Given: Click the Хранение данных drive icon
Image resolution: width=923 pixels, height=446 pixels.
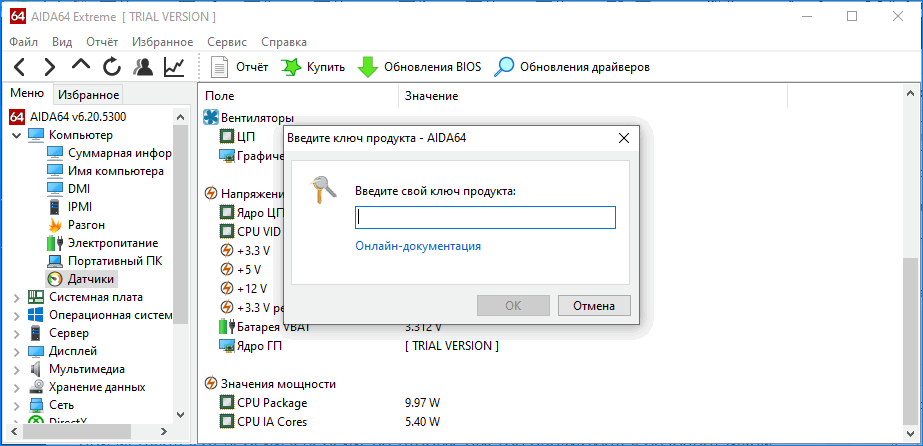Looking at the screenshot, I should point(36,388).
